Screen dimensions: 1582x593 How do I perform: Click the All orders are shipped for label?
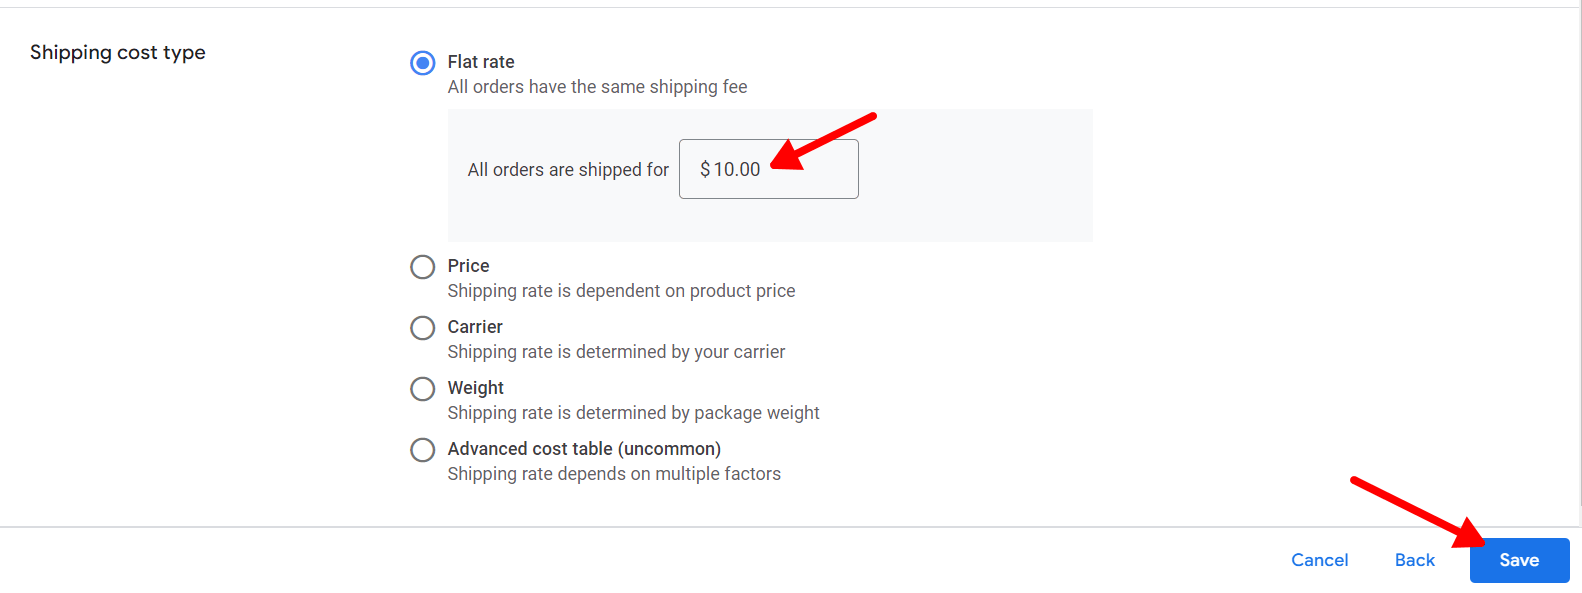[567, 169]
